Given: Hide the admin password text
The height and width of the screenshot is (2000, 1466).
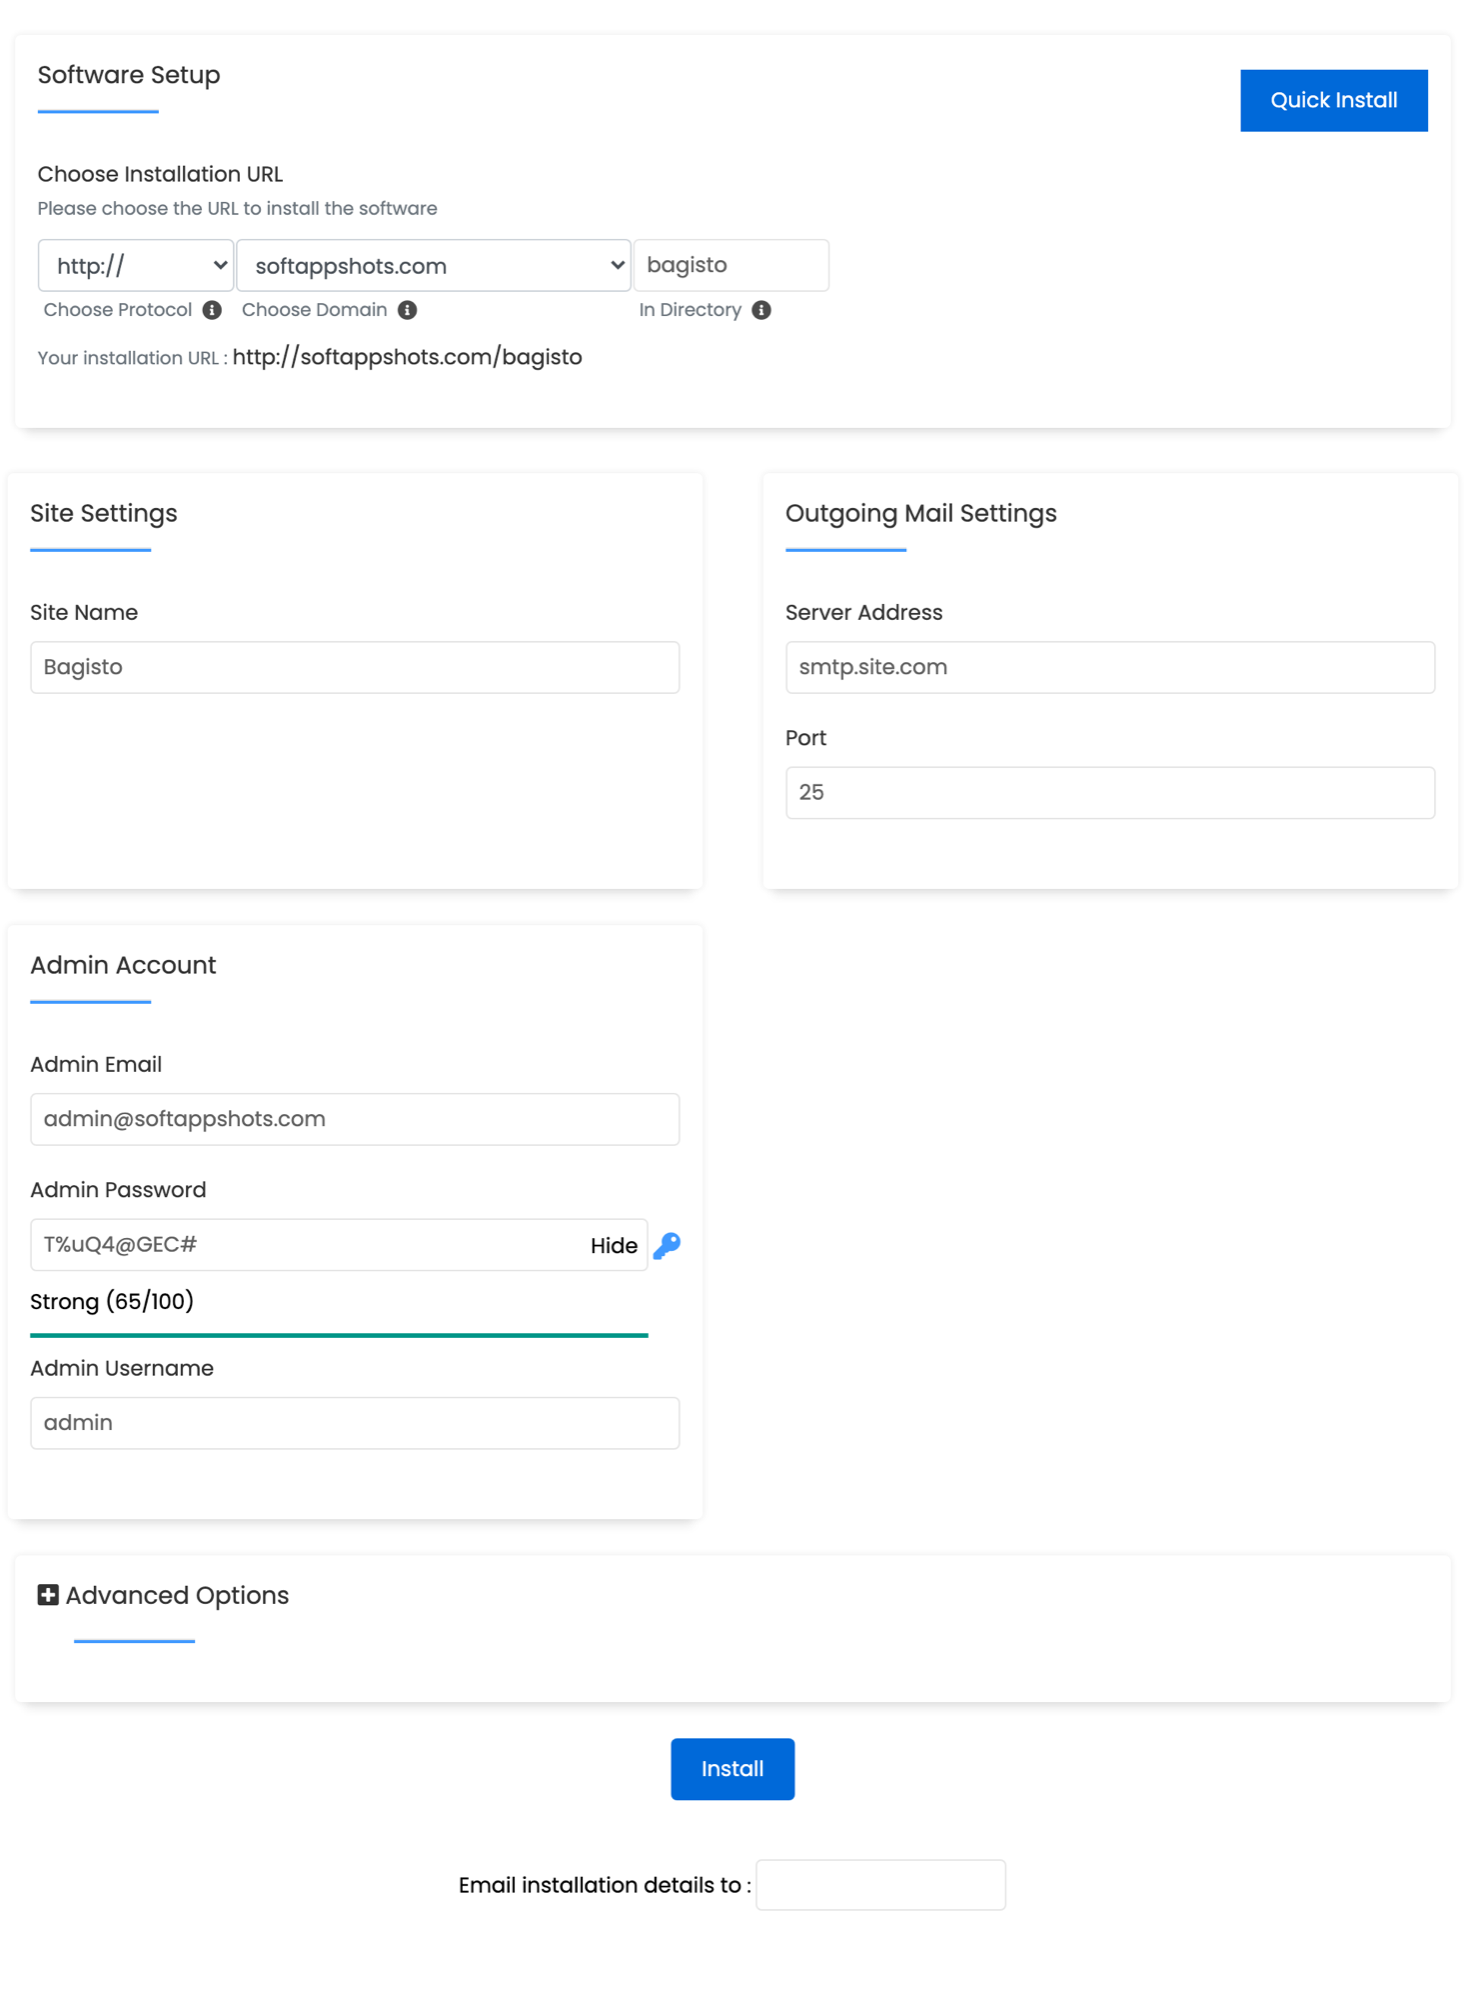Looking at the screenshot, I should point(614,1246).
